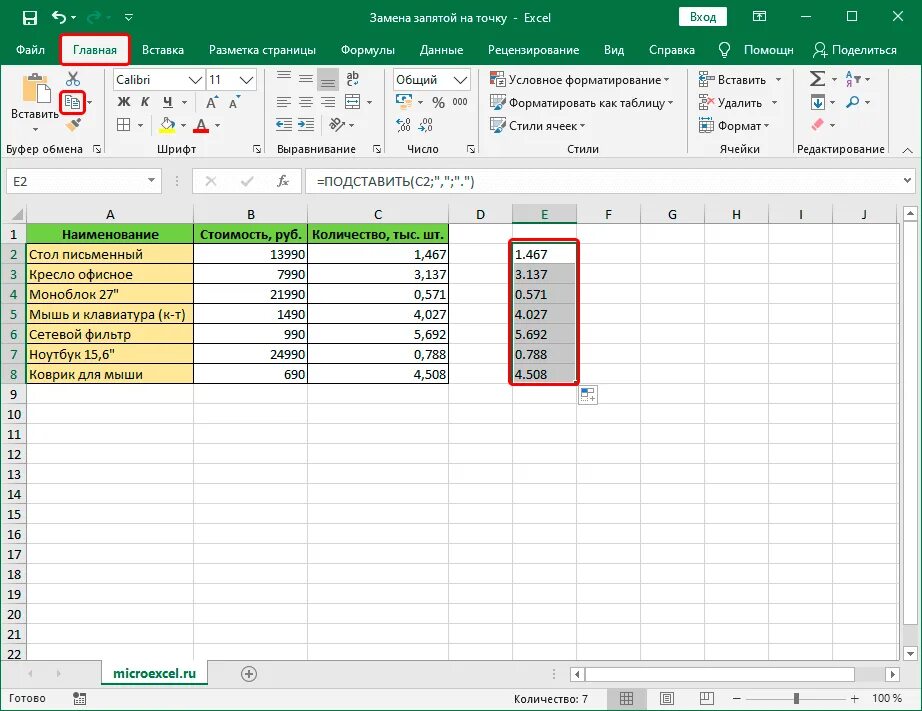The height and width of the screenshot is (711, 922).
Task: Click the Save icon in title bar
Action: click(29, 18)
